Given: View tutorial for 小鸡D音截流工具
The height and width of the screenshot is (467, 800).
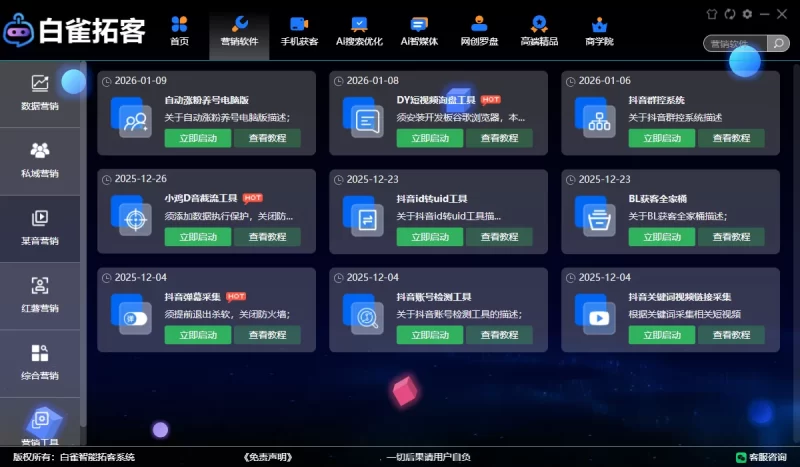Looking at the screenshot, I should click(267, 237).
